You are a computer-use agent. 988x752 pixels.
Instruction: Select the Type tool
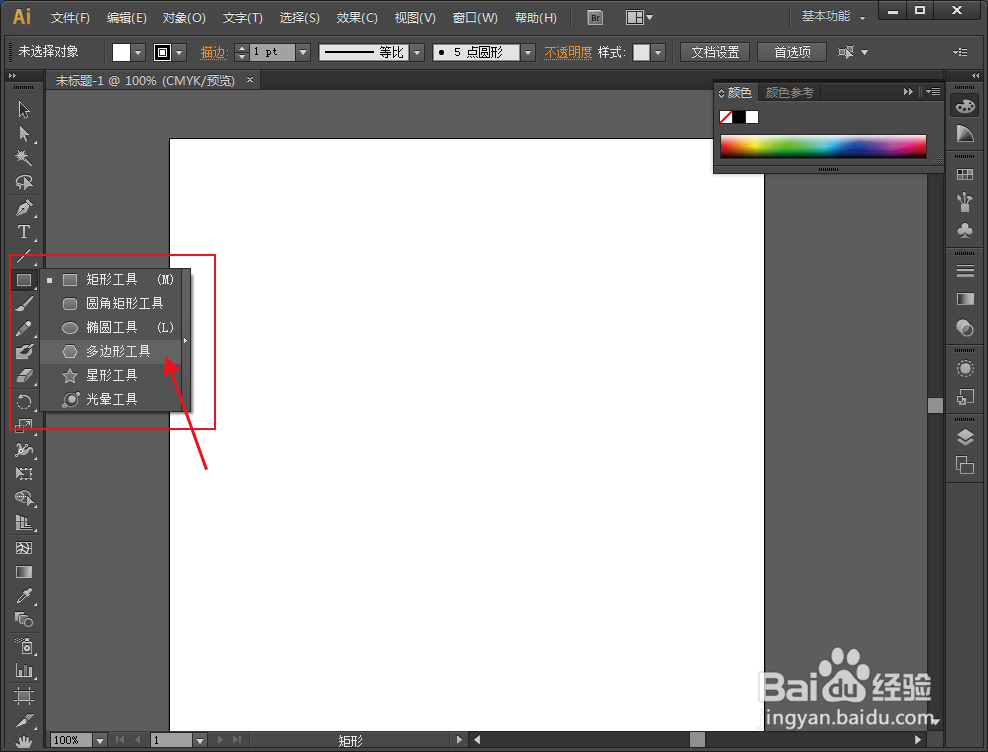(x=24, y=231)
